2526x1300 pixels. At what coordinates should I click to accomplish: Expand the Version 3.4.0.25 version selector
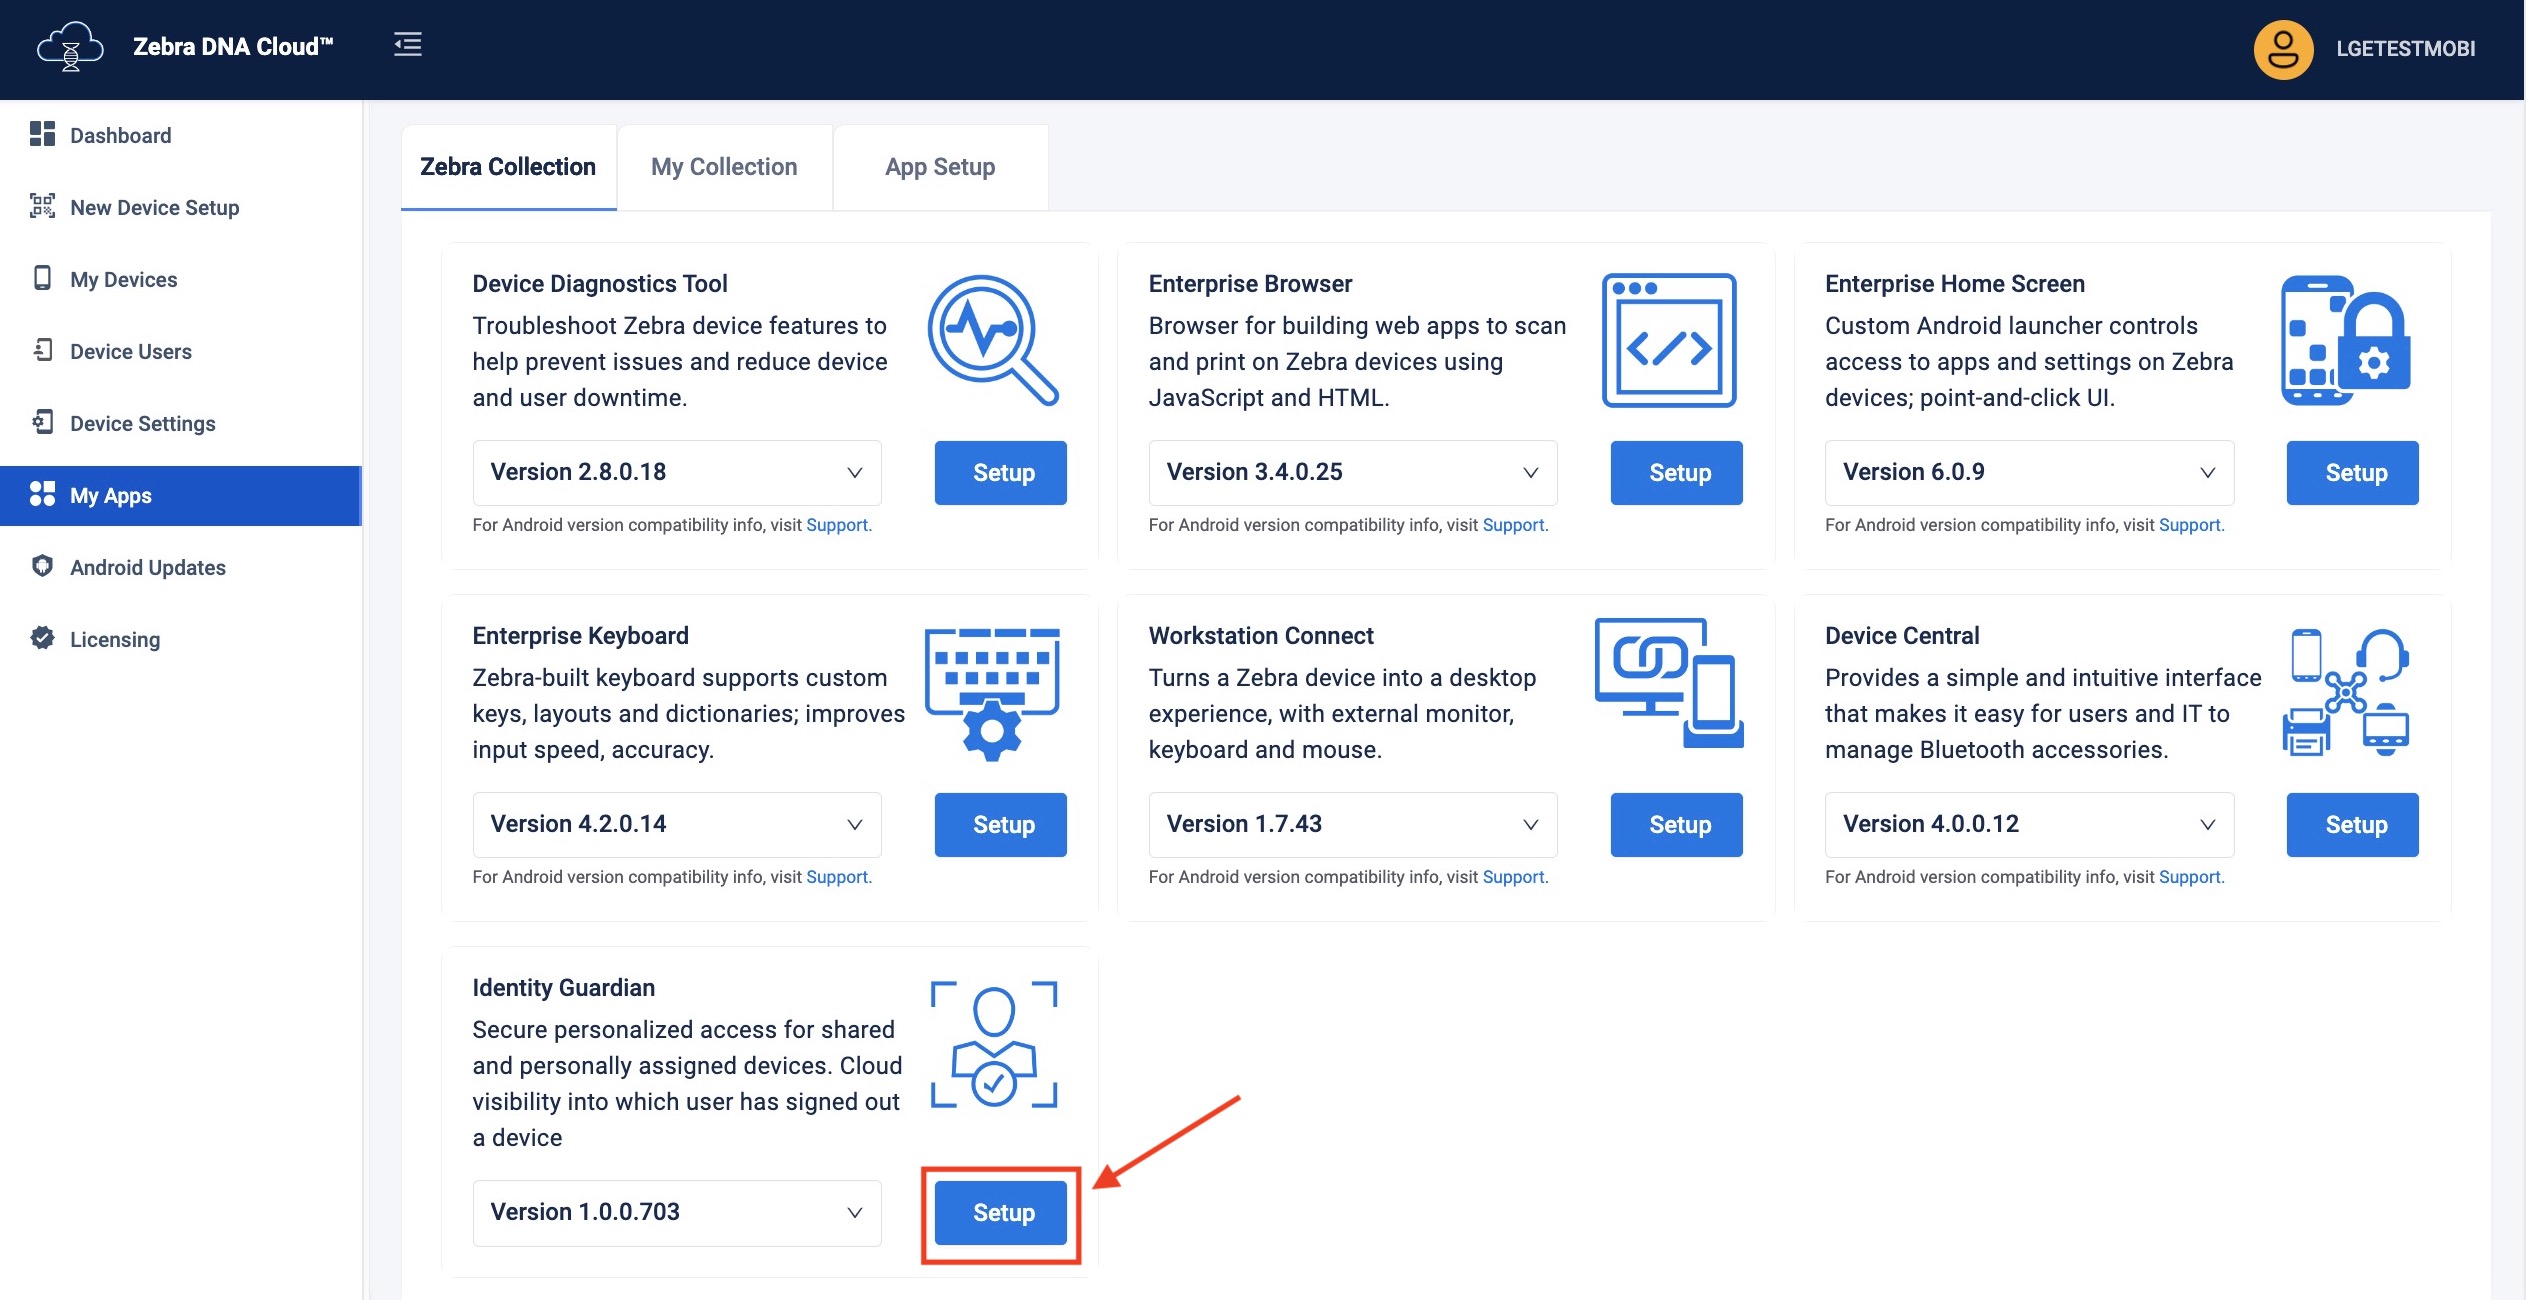pos(1352,473)
